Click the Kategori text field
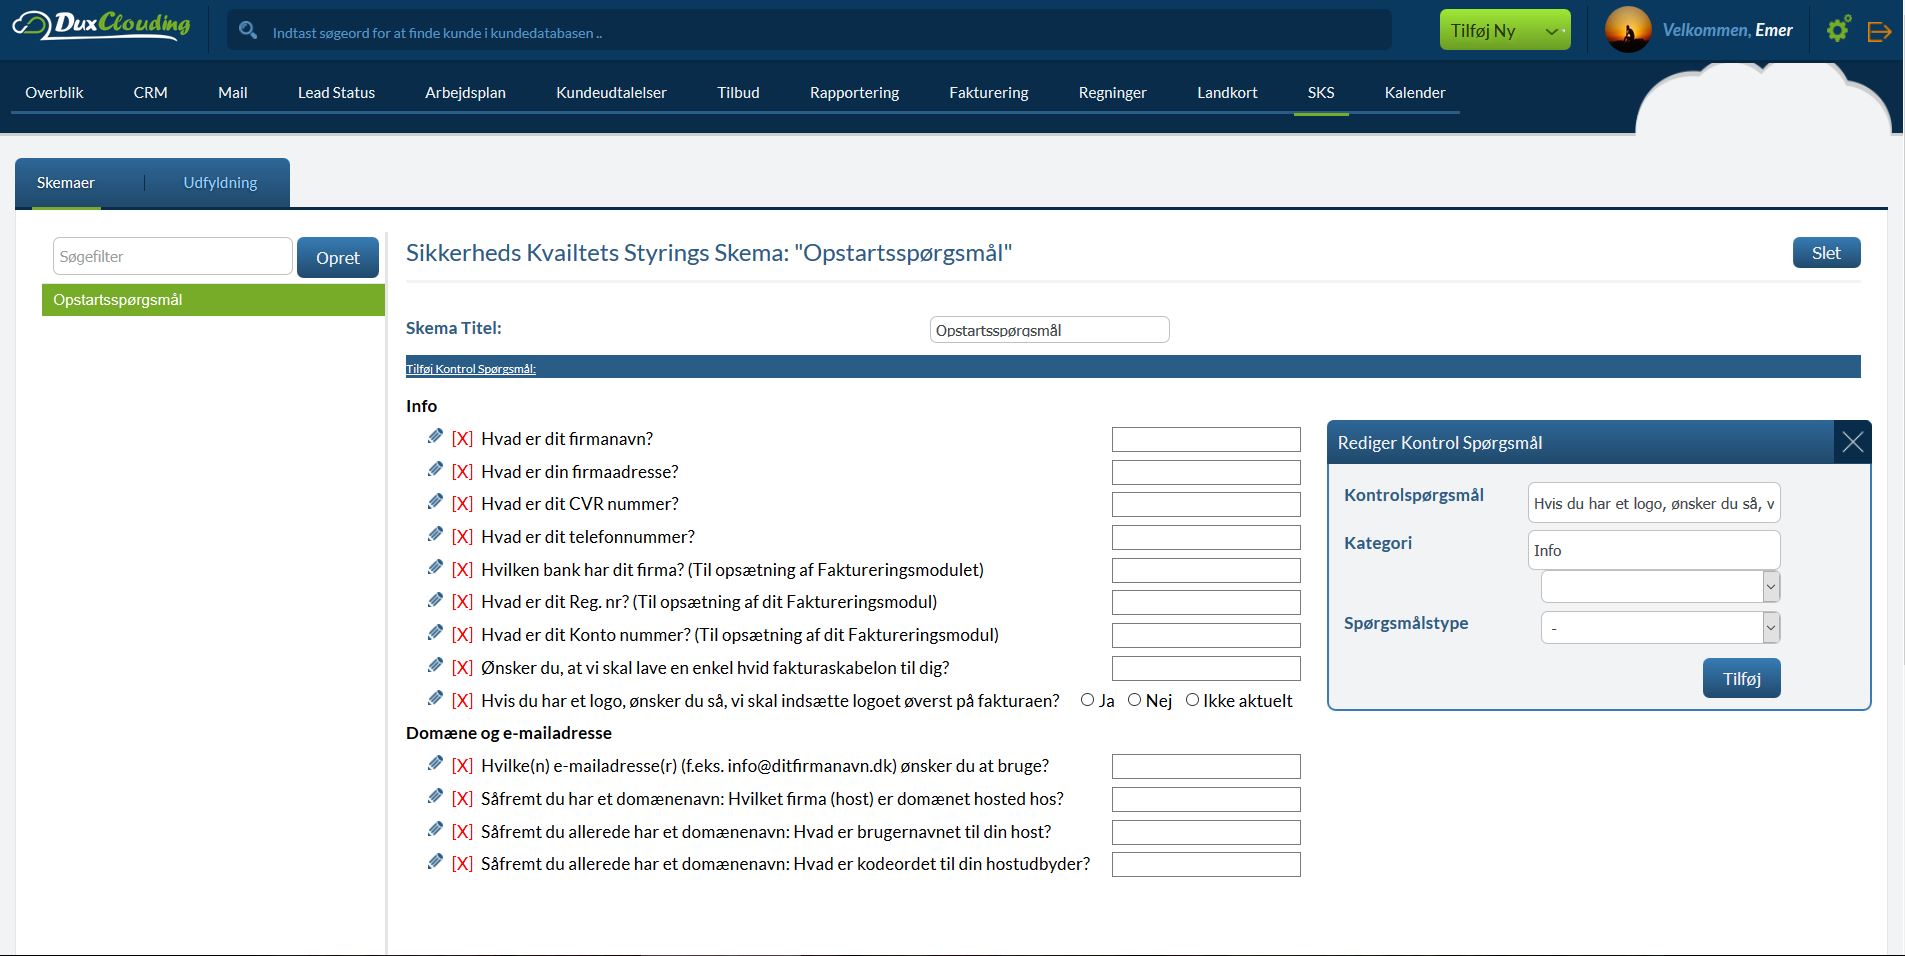Viewport: 1905px width, 956px height. point(1654,550)
